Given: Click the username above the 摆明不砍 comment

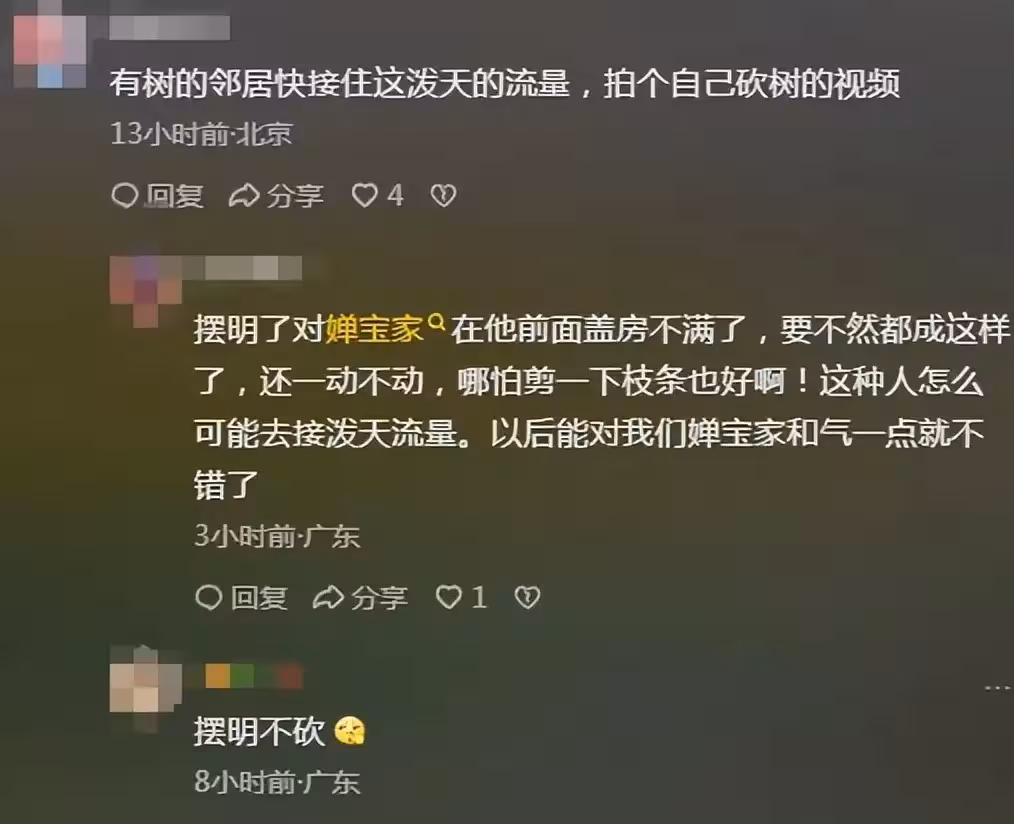Looking at the screenshot, I should tap(253, 676).
